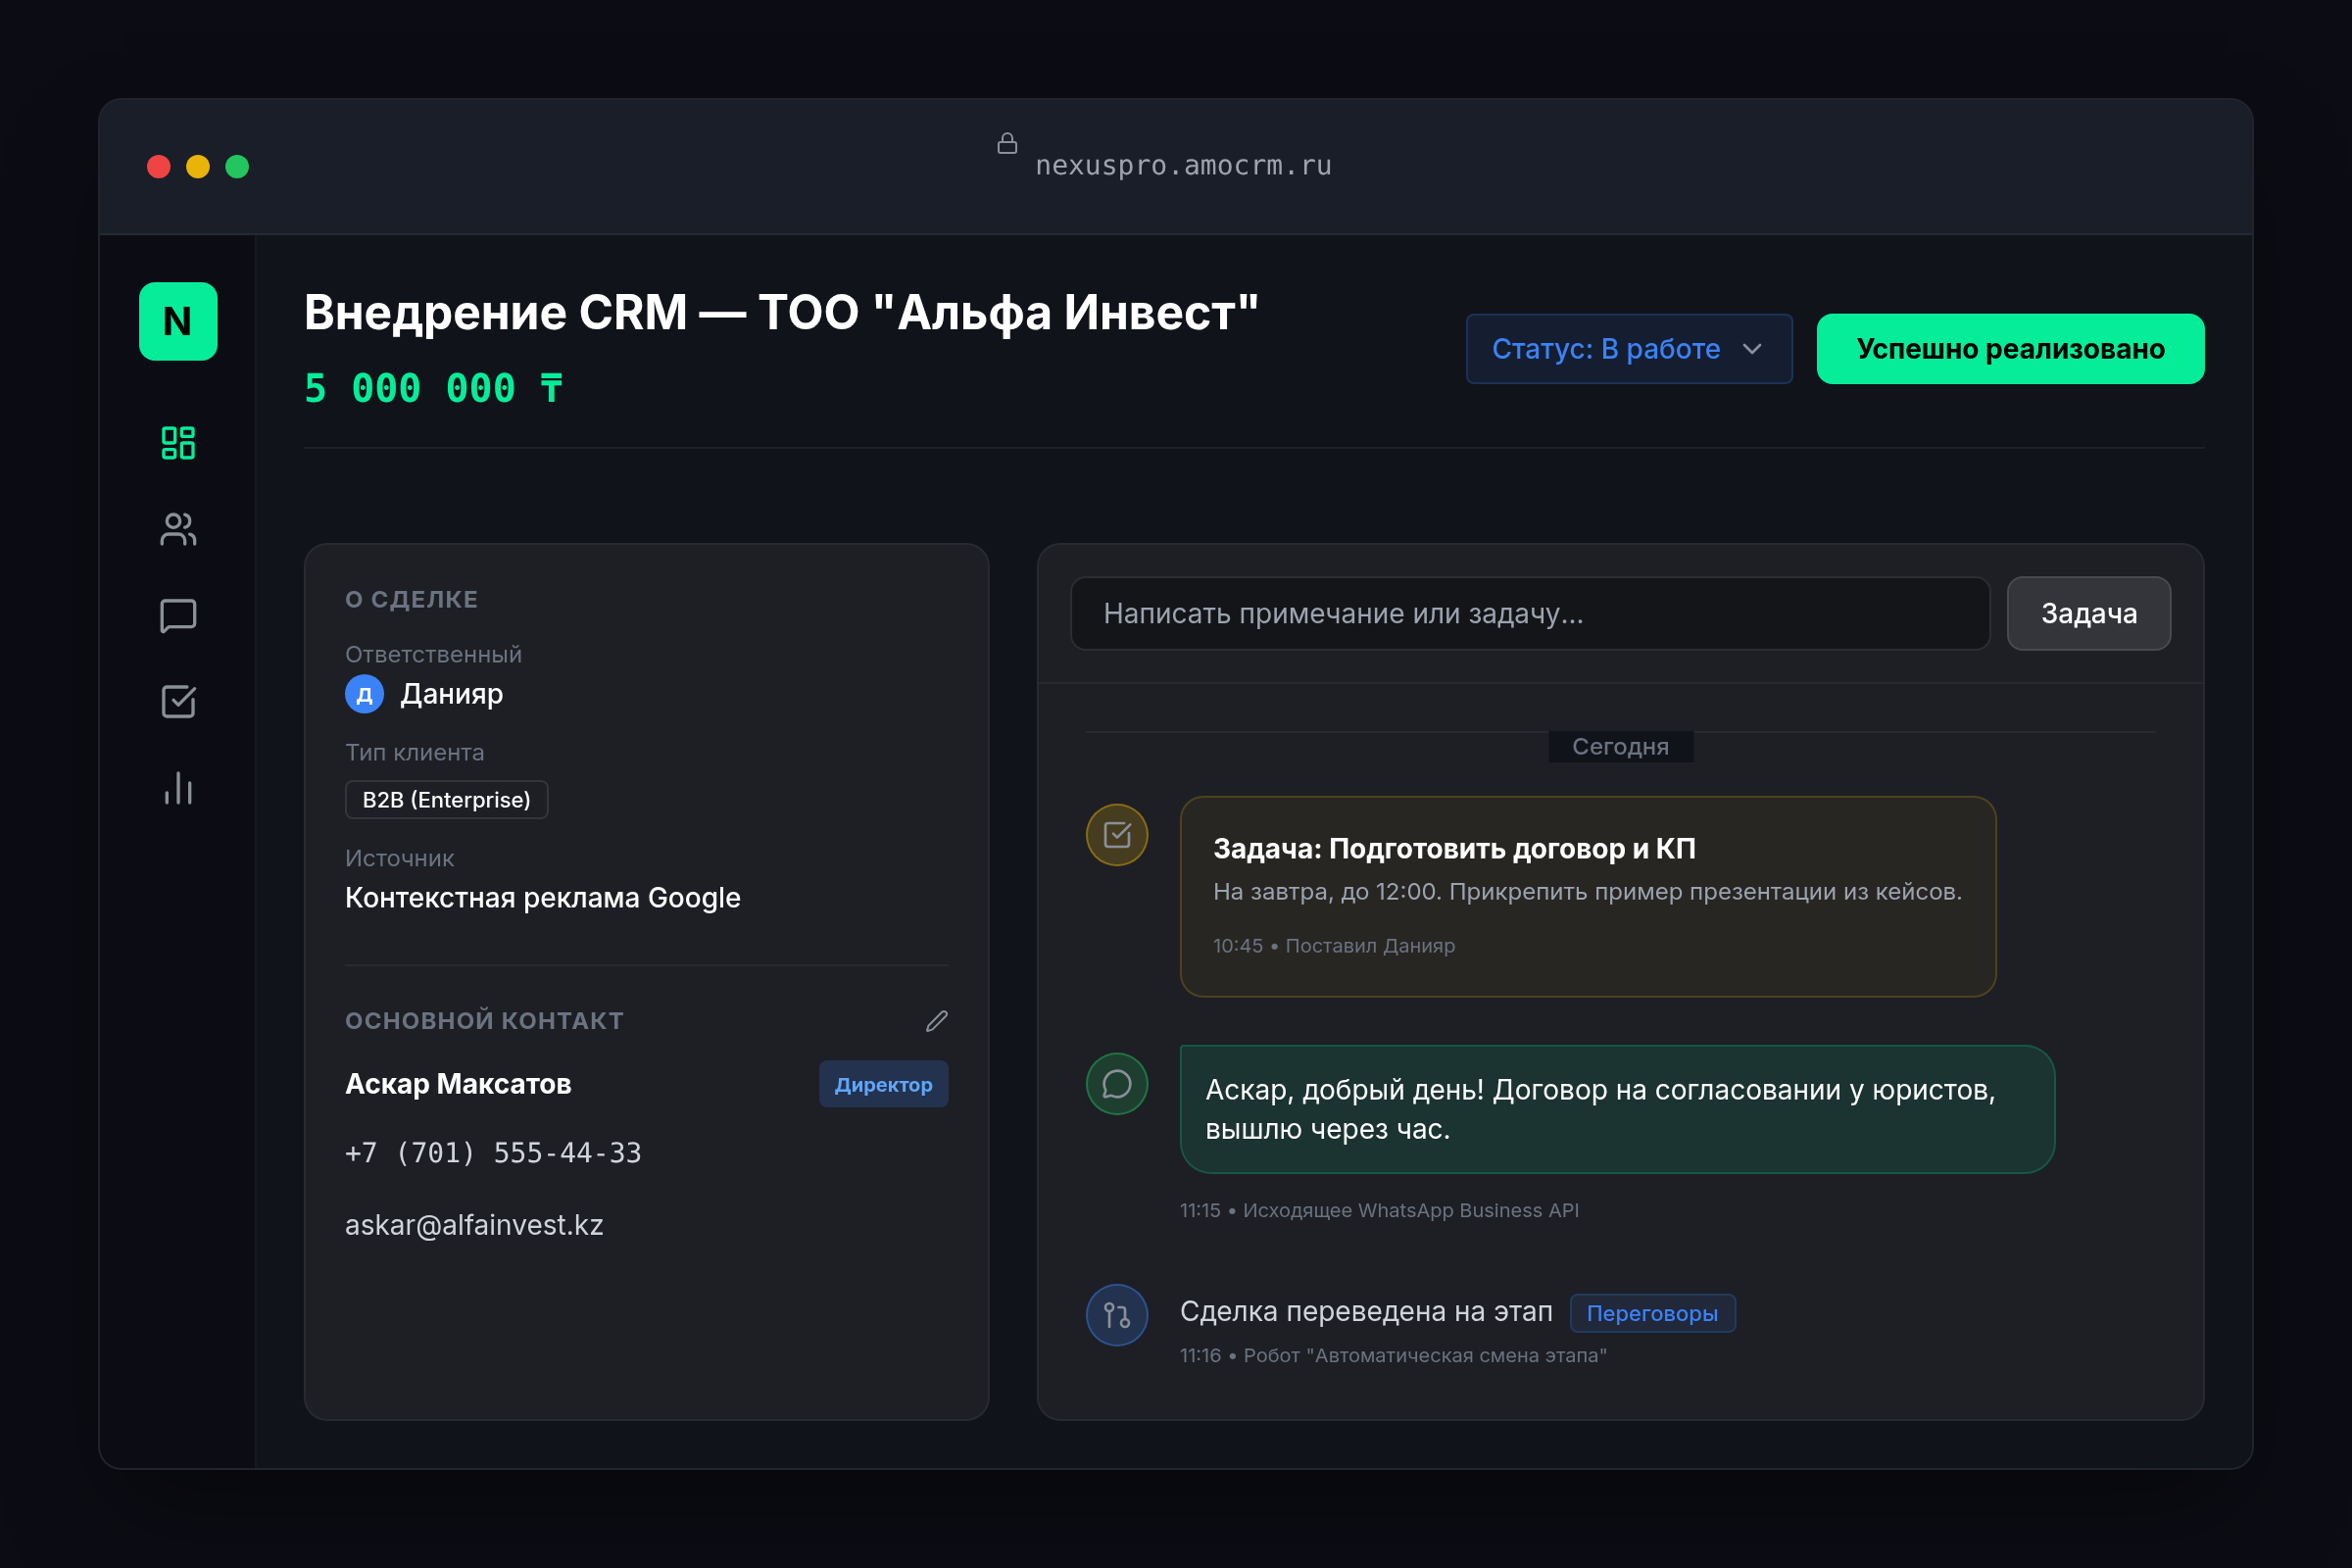Click the green N logo
The height and width of the screenshot is (1568, 2352).
pyautogui.click(x=178, y=321)
